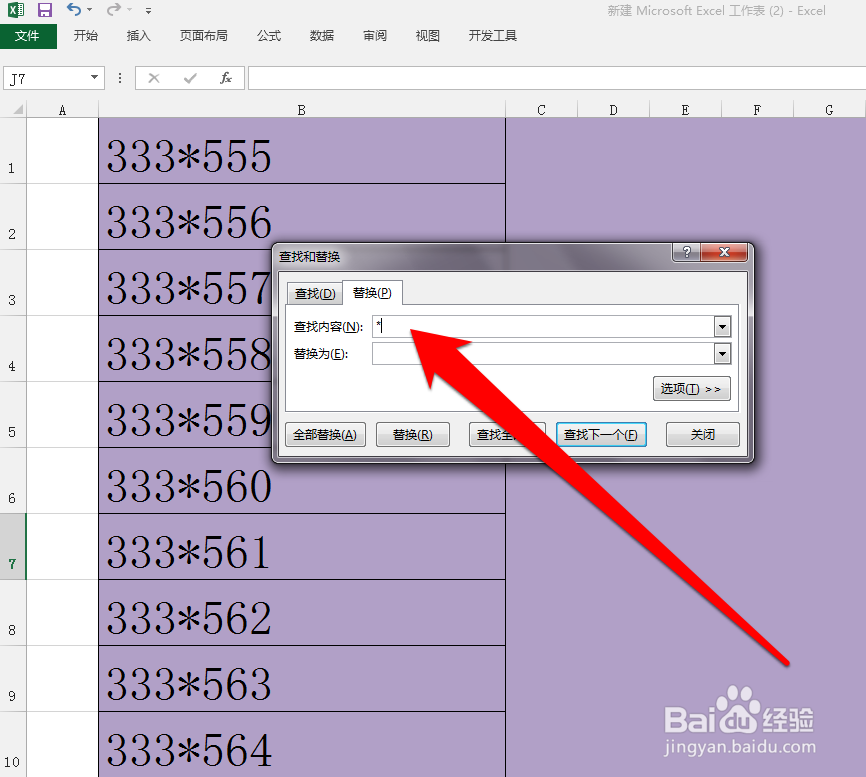Click the Excel application icon
The height and width of the screenshot is (777, 866).
[x=15, y=10]
